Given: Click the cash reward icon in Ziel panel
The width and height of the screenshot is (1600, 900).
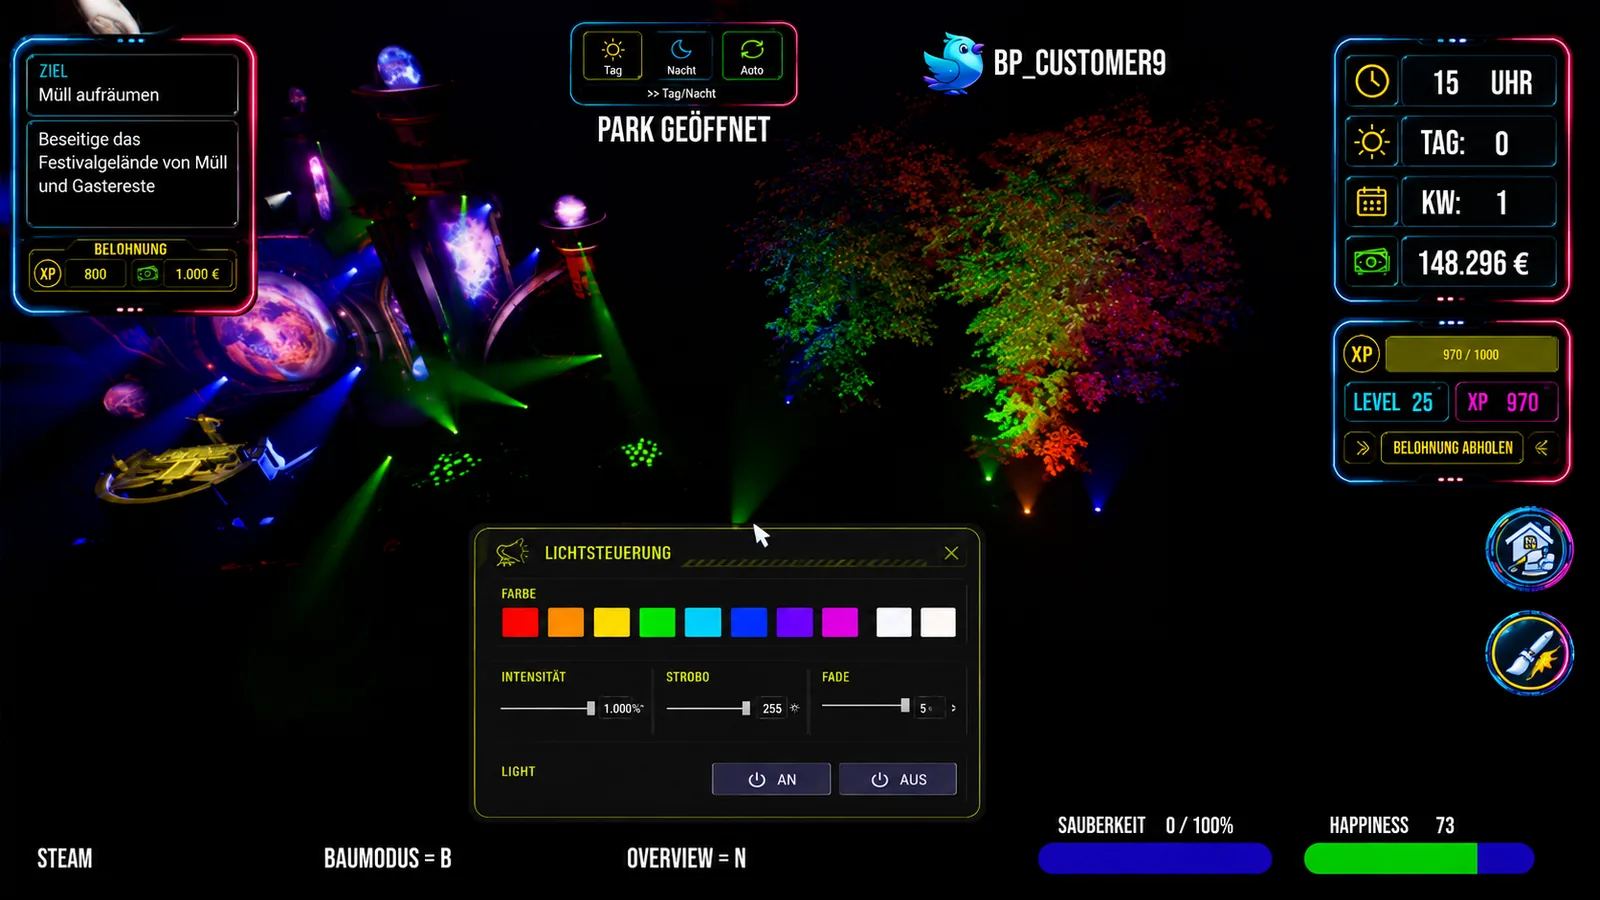Looking at the screenshot, I should pyautogui.click(x=148, y=274).
